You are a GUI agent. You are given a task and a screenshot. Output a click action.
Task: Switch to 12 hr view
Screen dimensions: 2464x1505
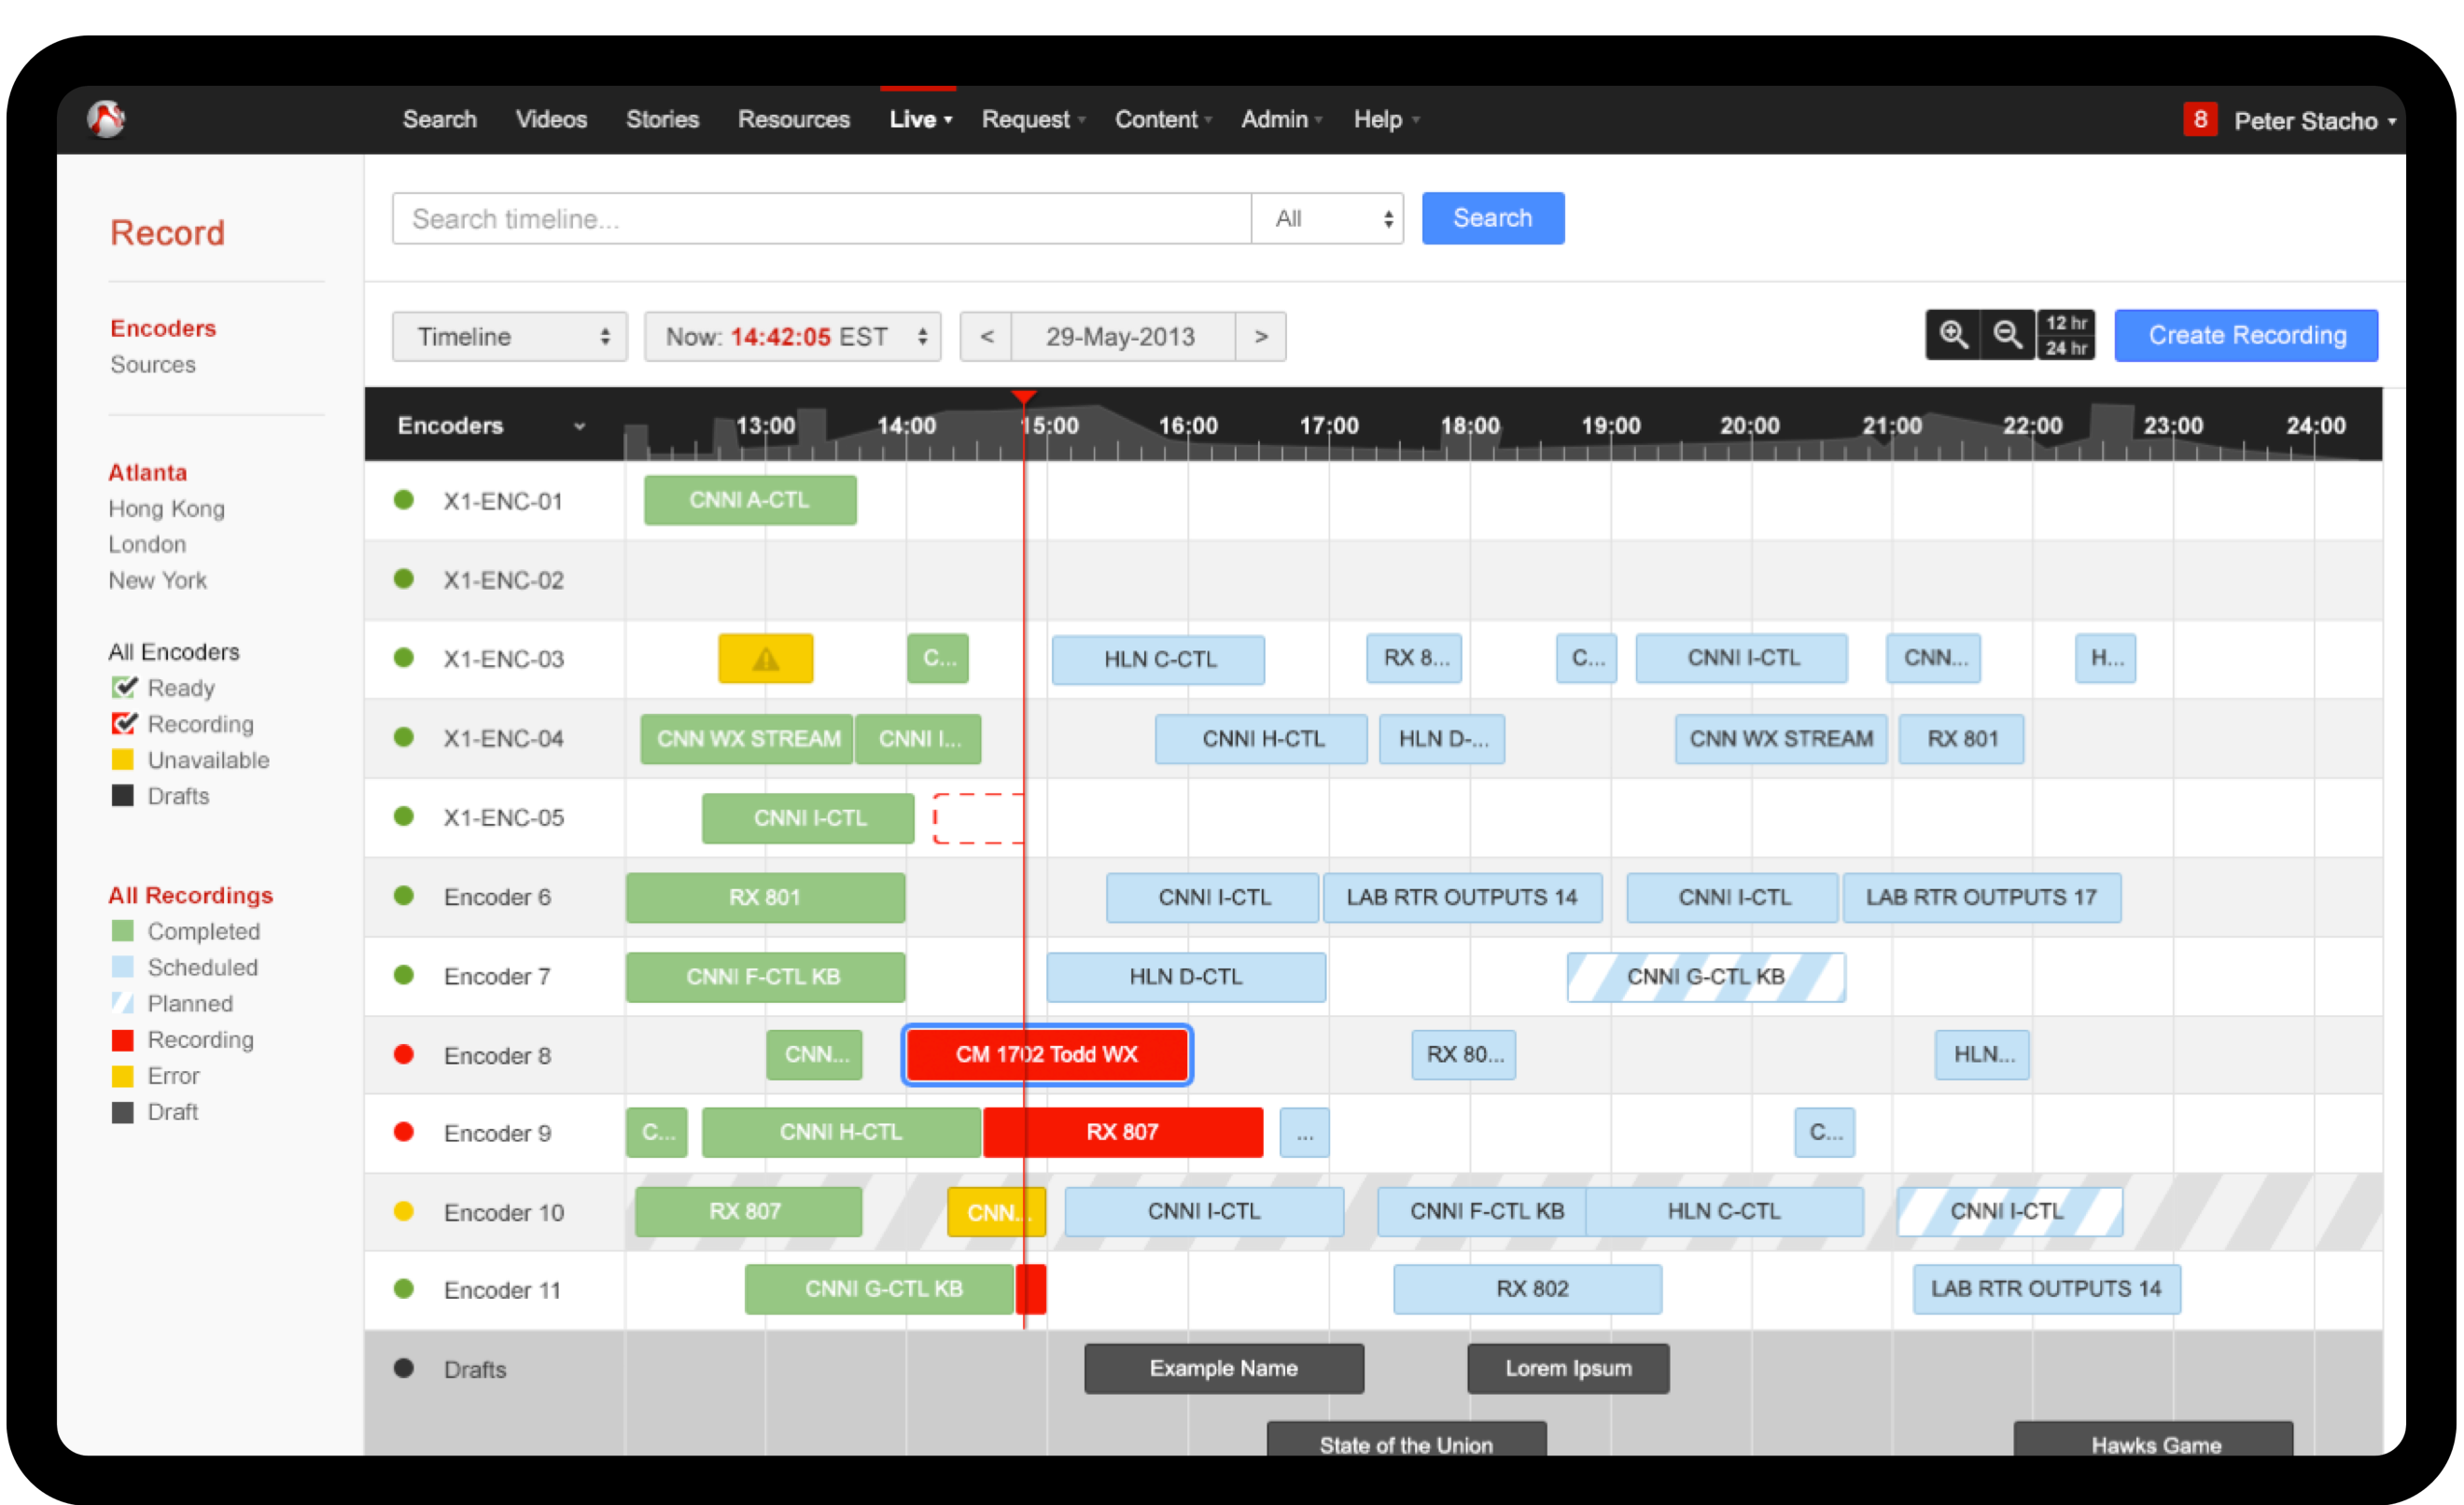click(2066, 323)
